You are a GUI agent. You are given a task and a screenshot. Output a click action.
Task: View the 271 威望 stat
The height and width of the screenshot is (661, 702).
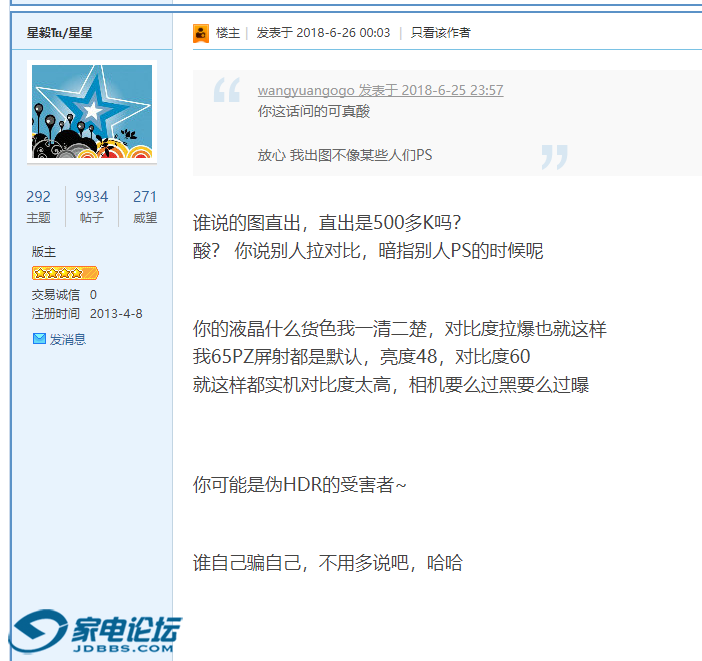(145, 206)
